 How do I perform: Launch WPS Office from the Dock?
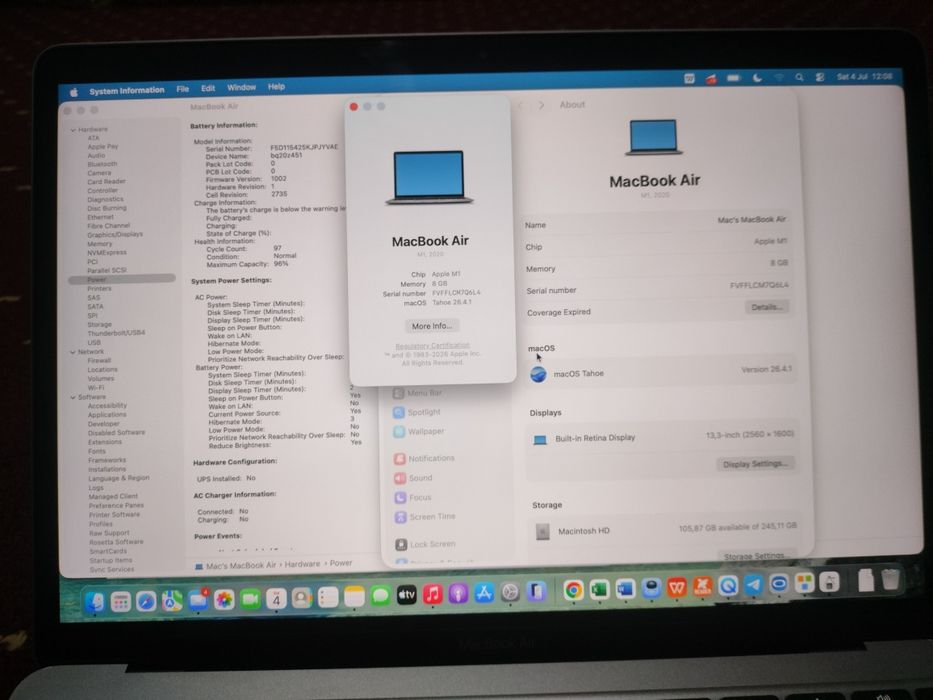(x=677, y=588)
